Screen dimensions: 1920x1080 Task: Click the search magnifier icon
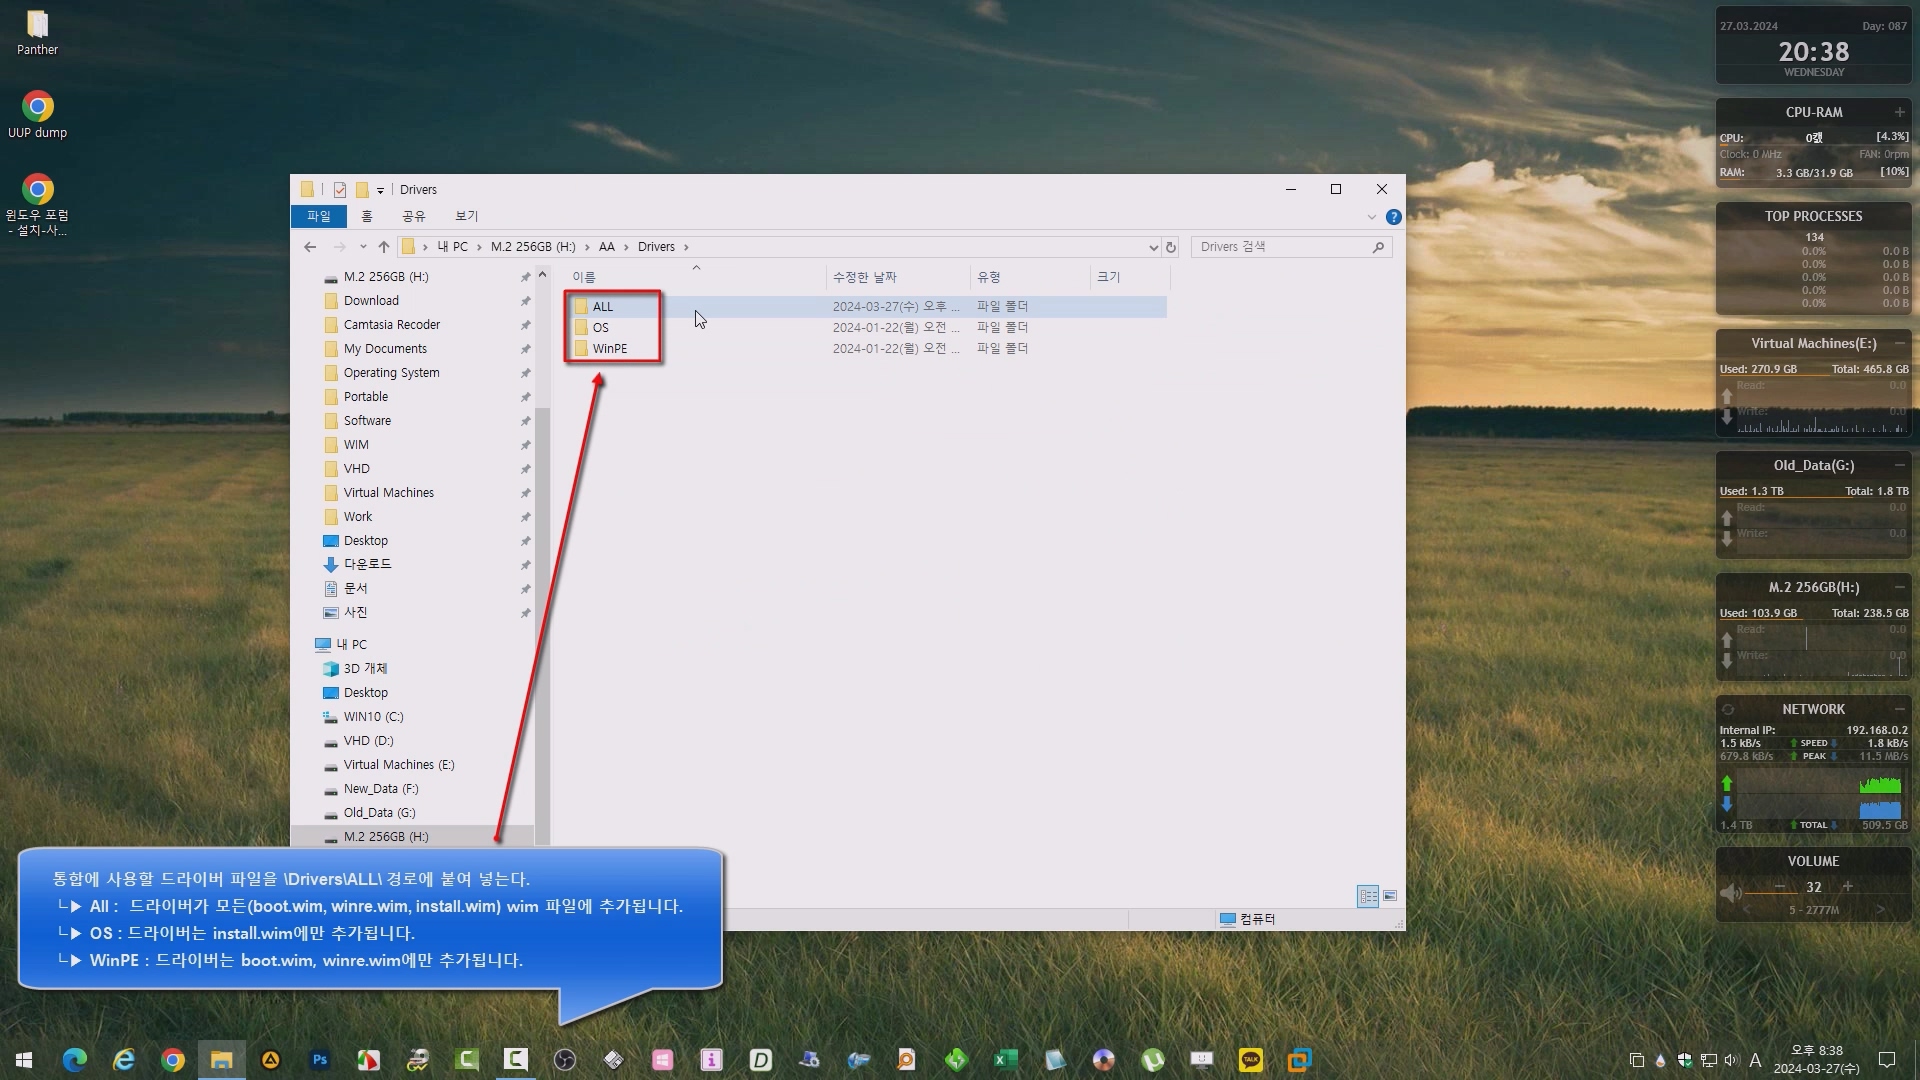[1378, 247]
